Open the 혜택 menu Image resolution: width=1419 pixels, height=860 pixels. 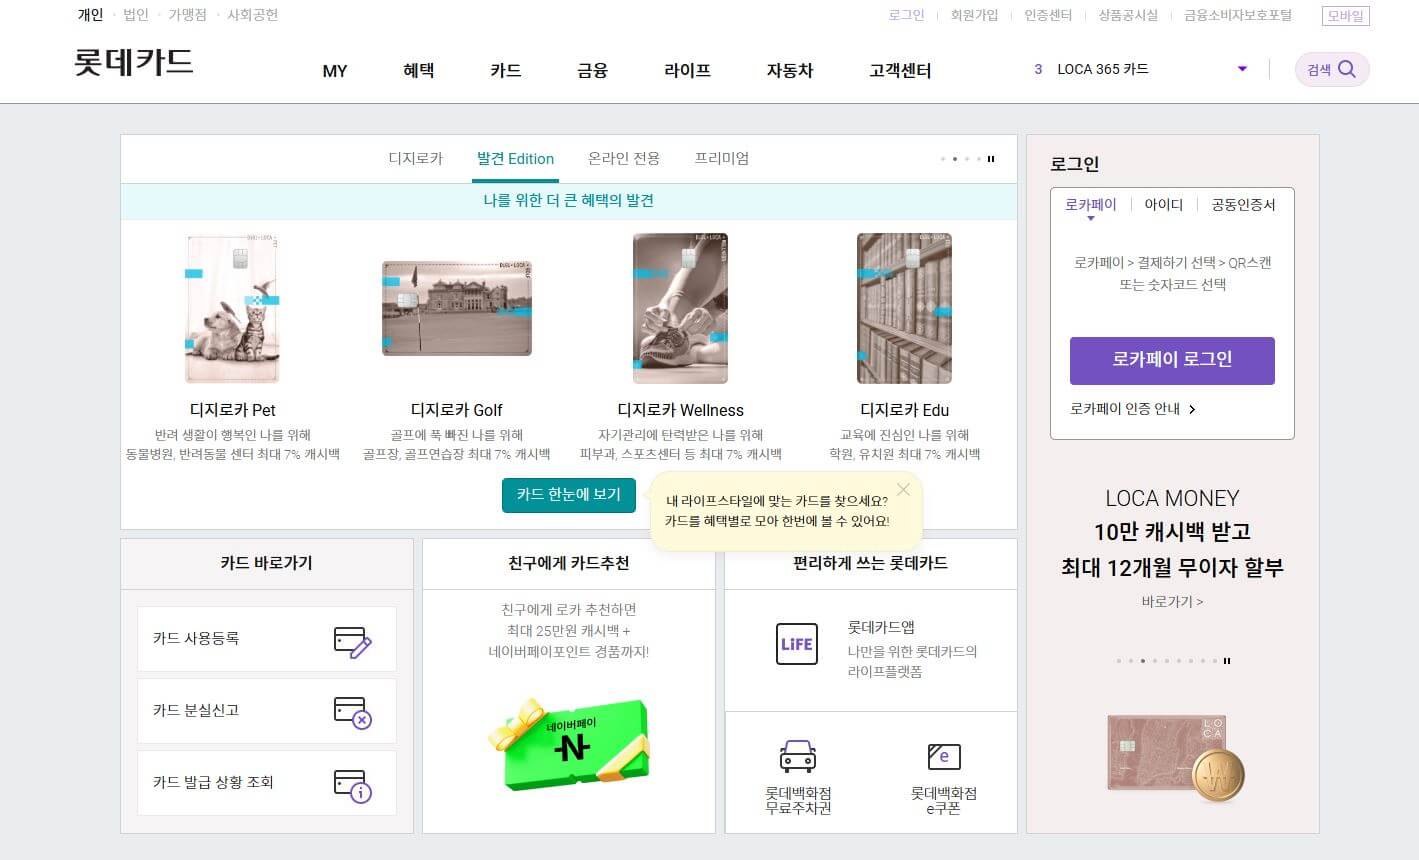click(x=418, y=70)
